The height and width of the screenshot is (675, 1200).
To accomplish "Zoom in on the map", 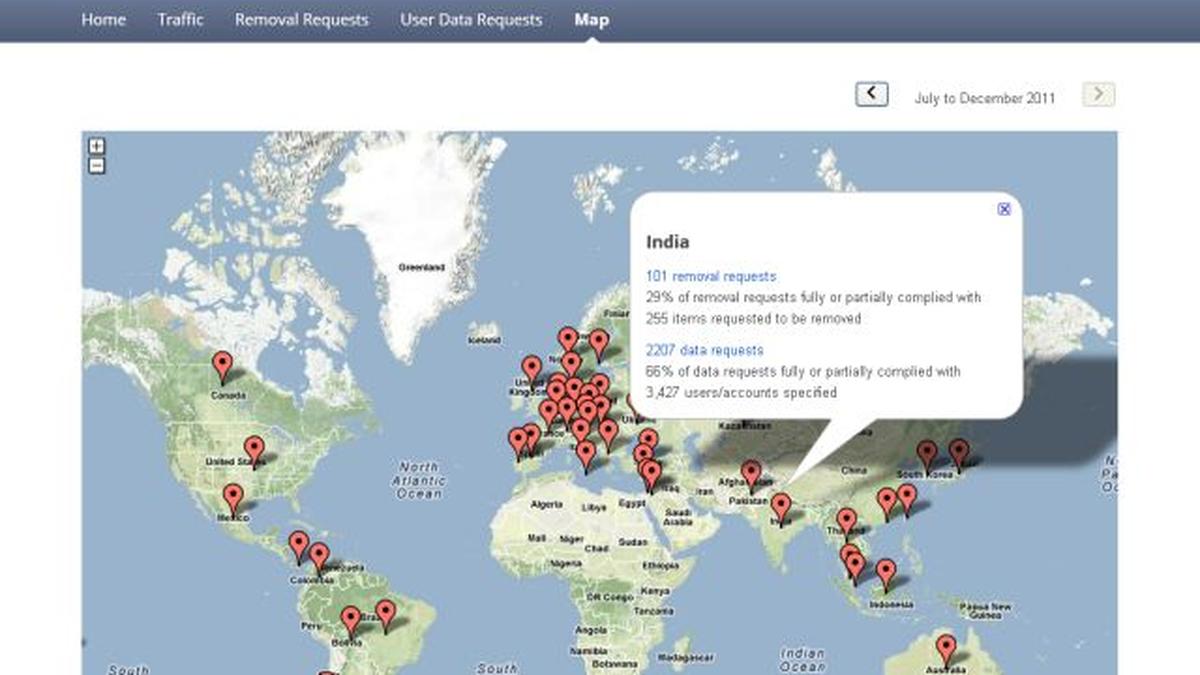I will pyautogui.click(x=97, y=147).
